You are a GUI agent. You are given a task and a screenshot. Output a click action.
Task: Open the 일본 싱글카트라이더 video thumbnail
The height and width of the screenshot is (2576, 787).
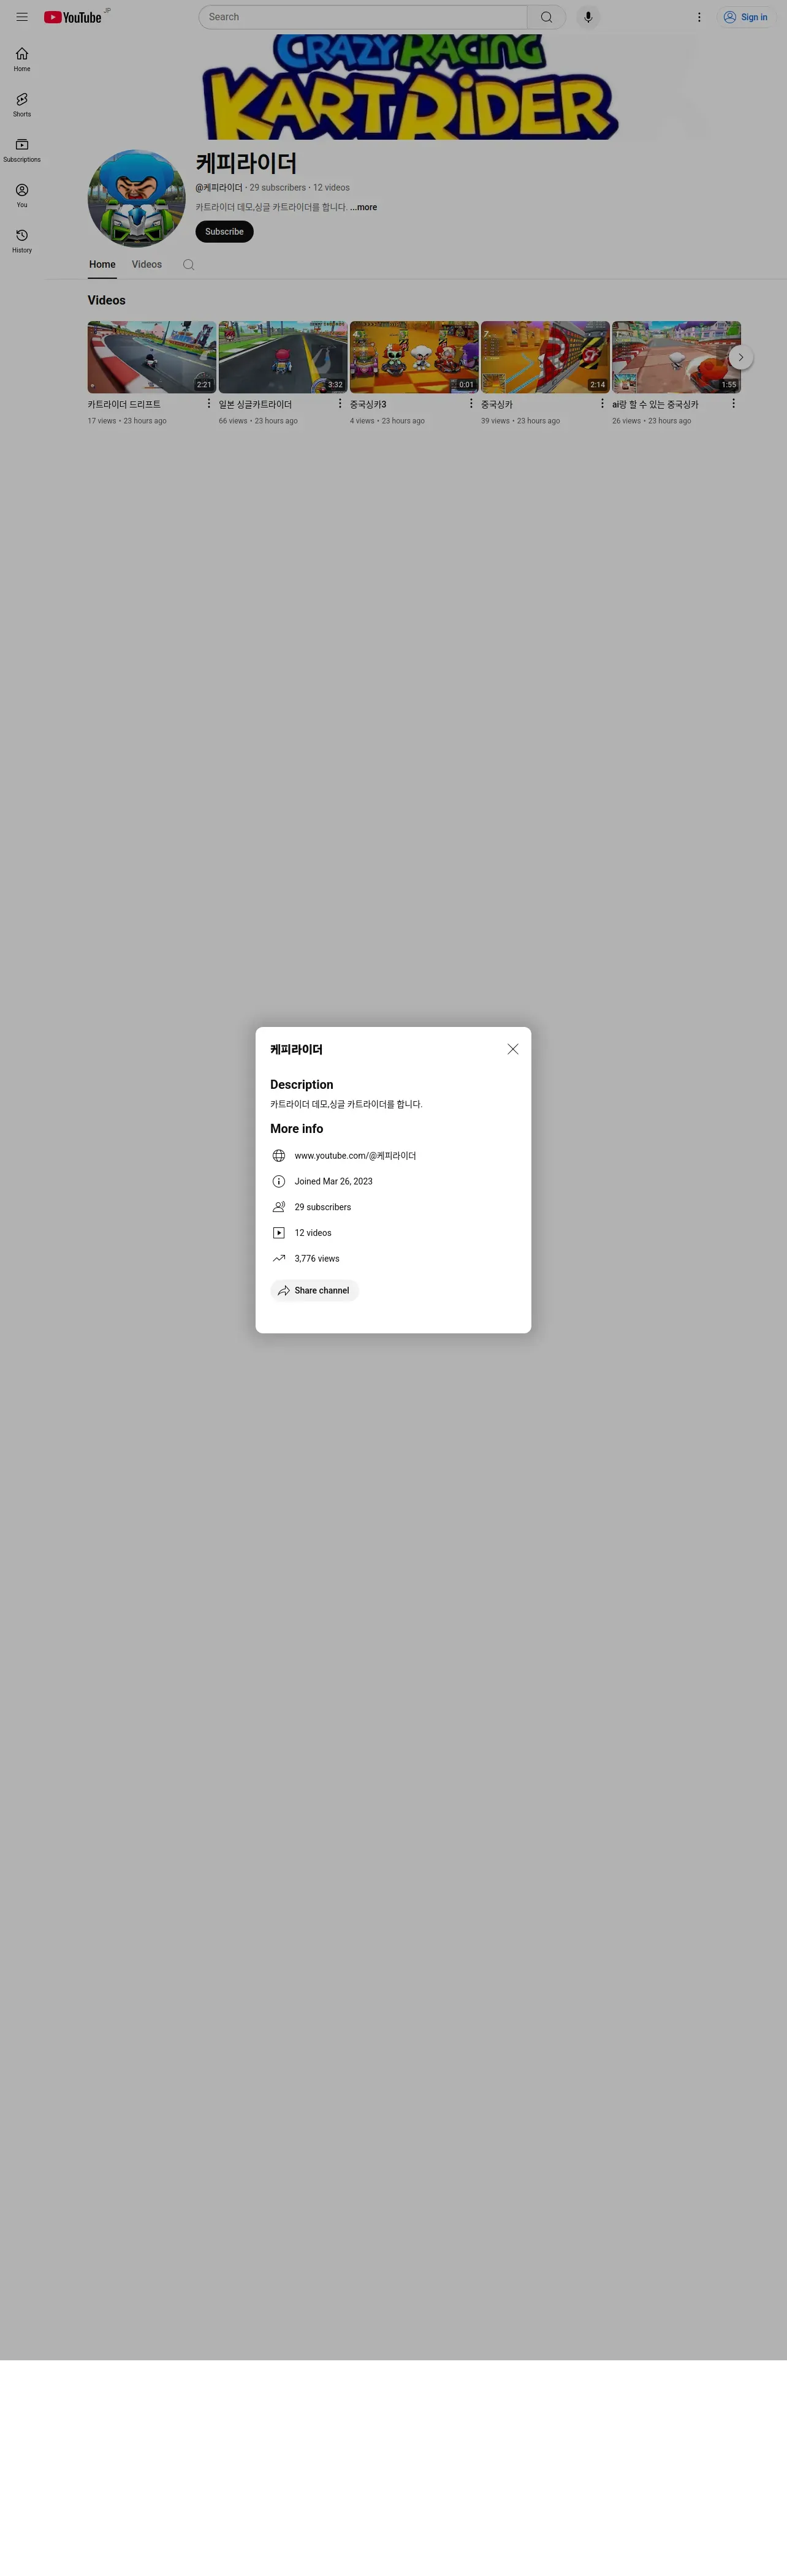pos(283,357)
